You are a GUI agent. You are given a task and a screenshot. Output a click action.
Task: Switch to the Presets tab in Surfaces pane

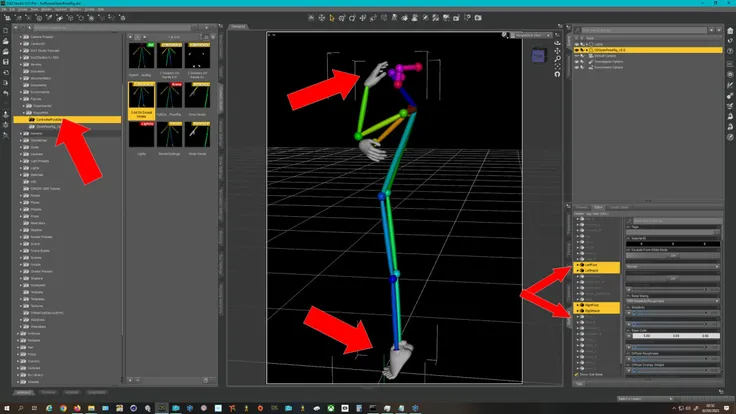[x=582, y=207]
